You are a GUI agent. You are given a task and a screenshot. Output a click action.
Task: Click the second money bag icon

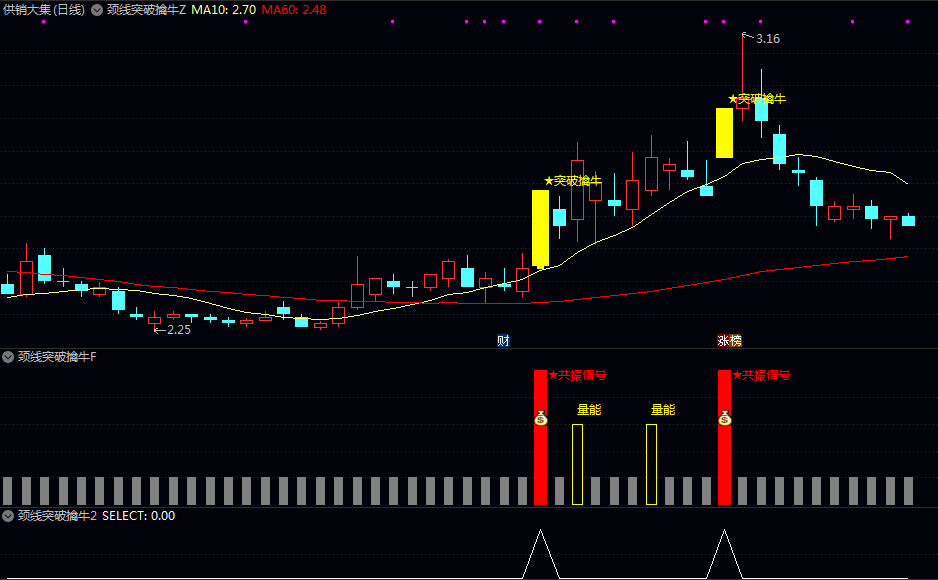[724, 418]
